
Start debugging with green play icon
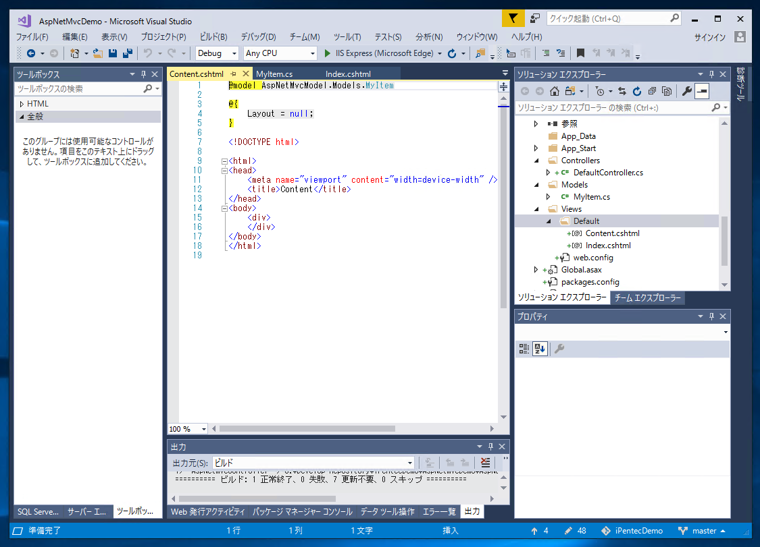[x=327, y=53]
